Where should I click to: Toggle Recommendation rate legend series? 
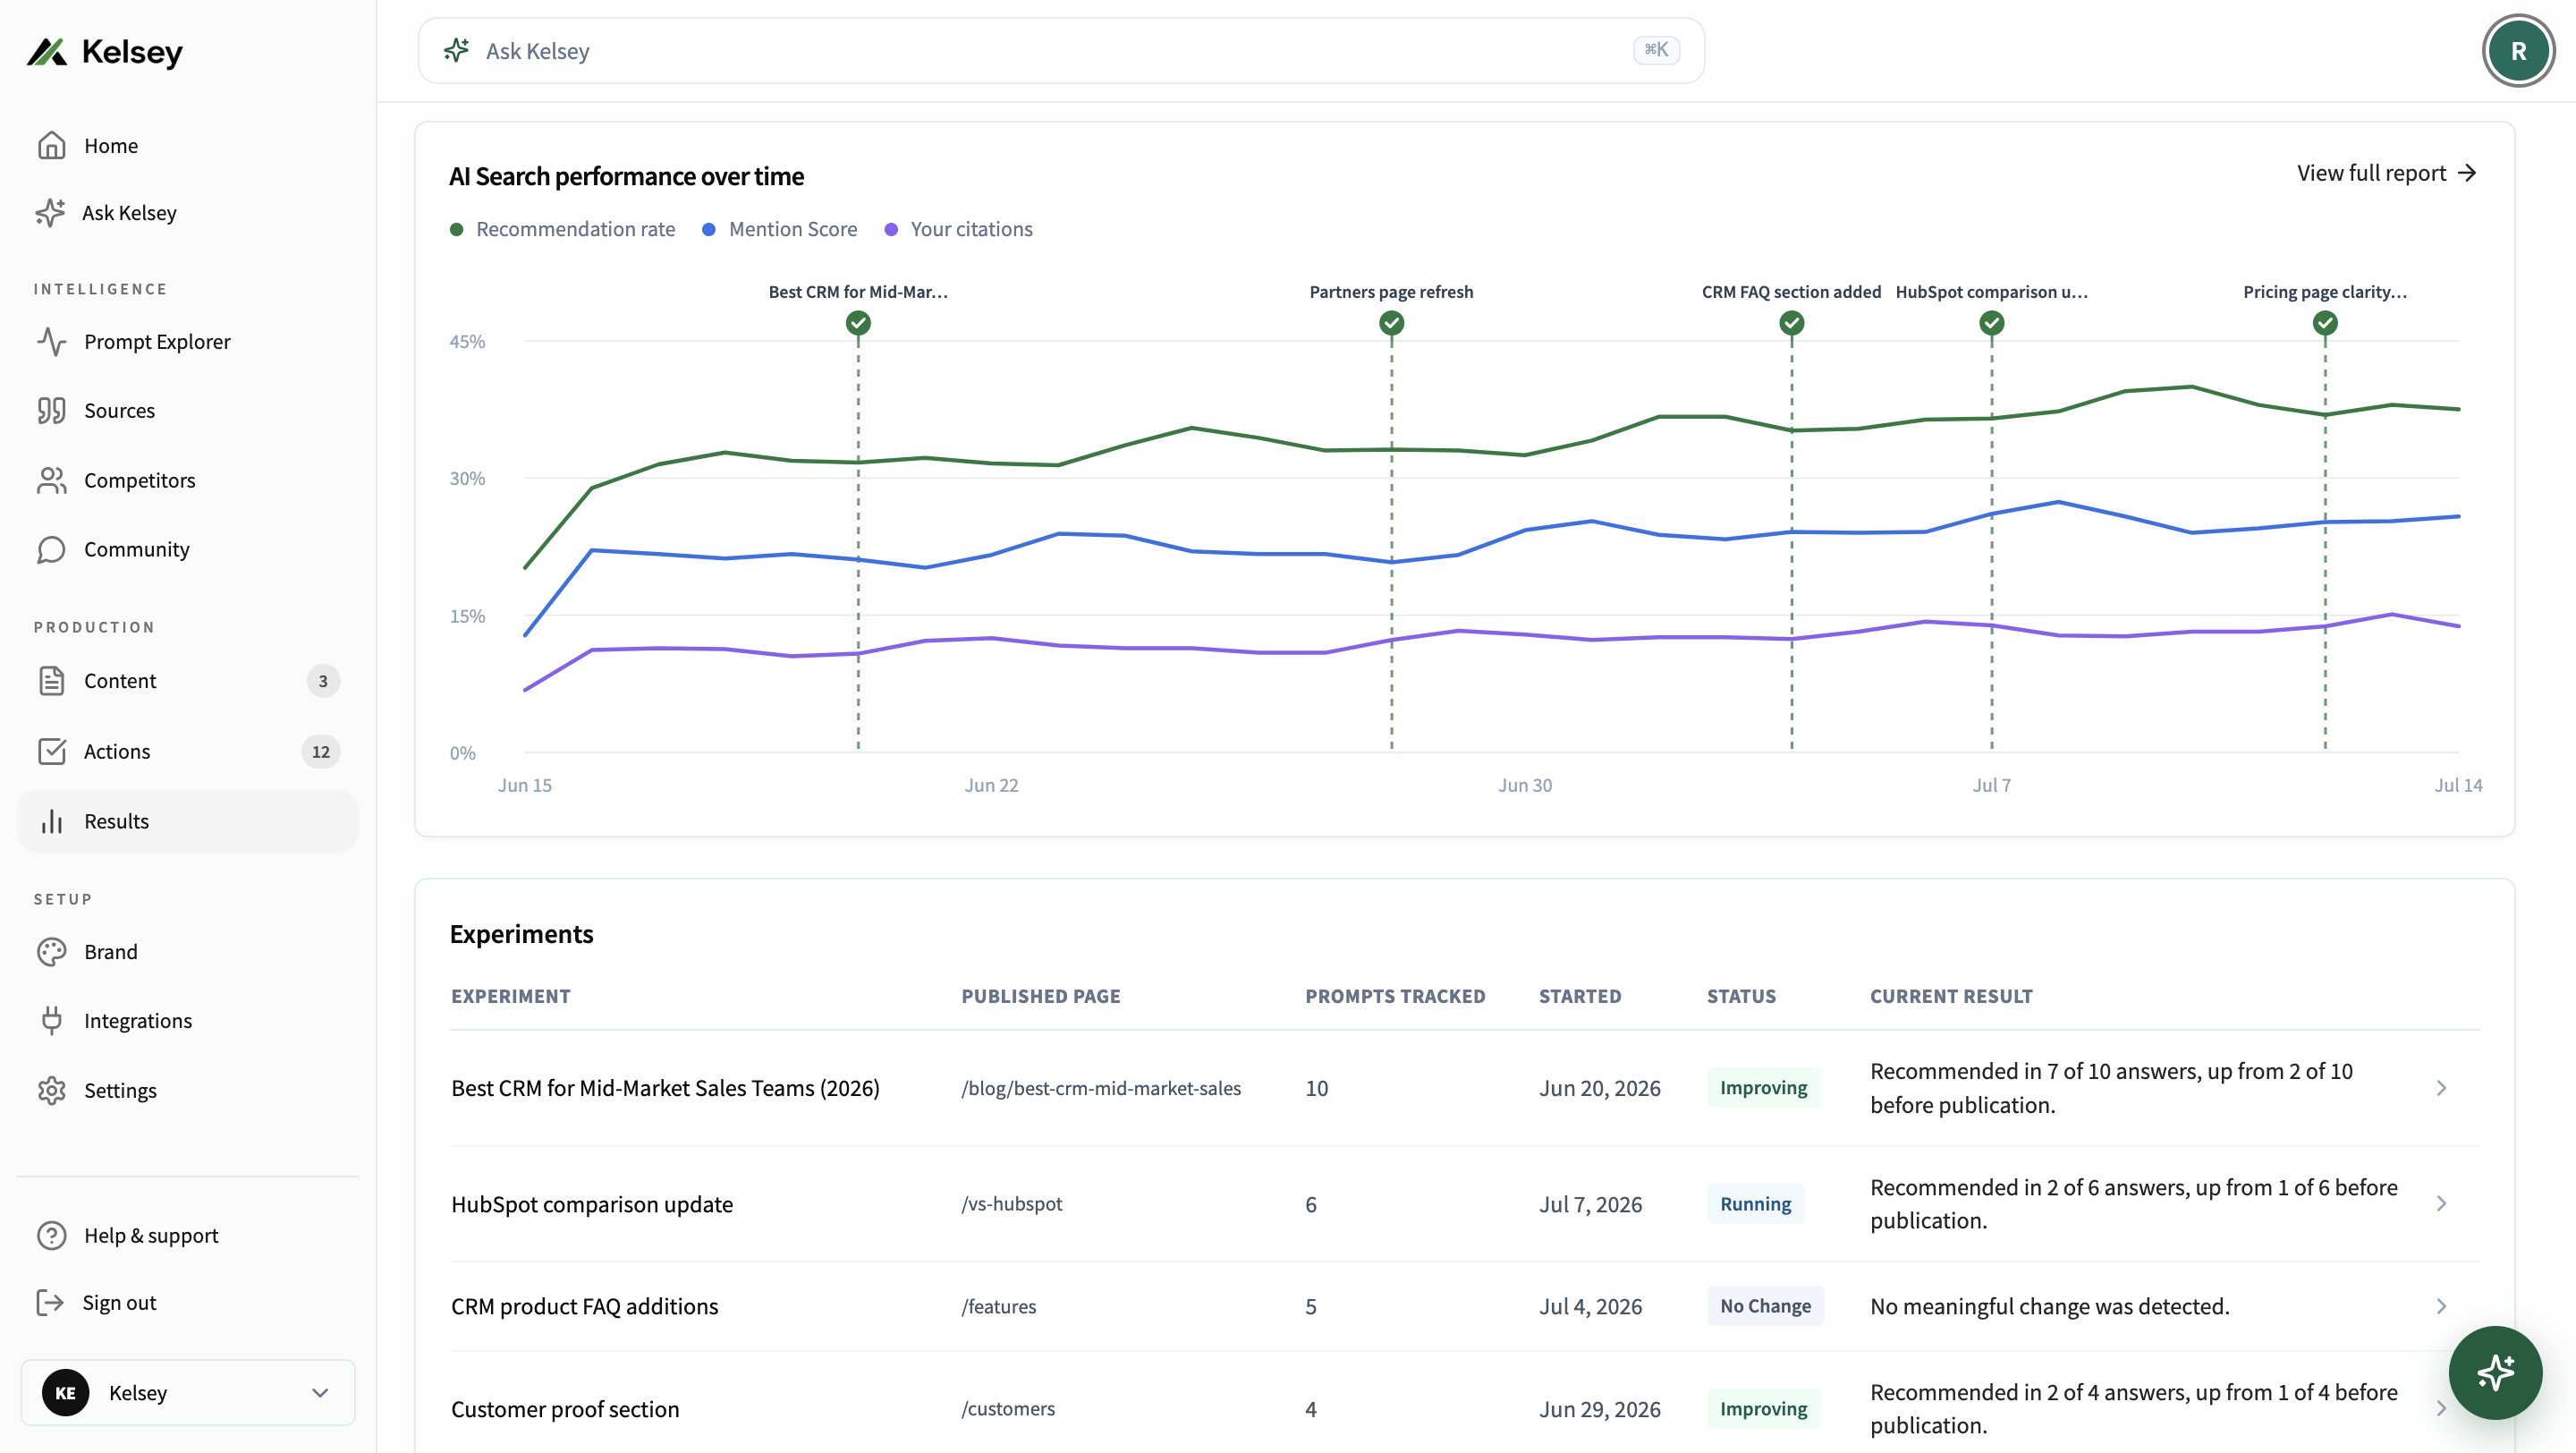[x=563, y=229]
